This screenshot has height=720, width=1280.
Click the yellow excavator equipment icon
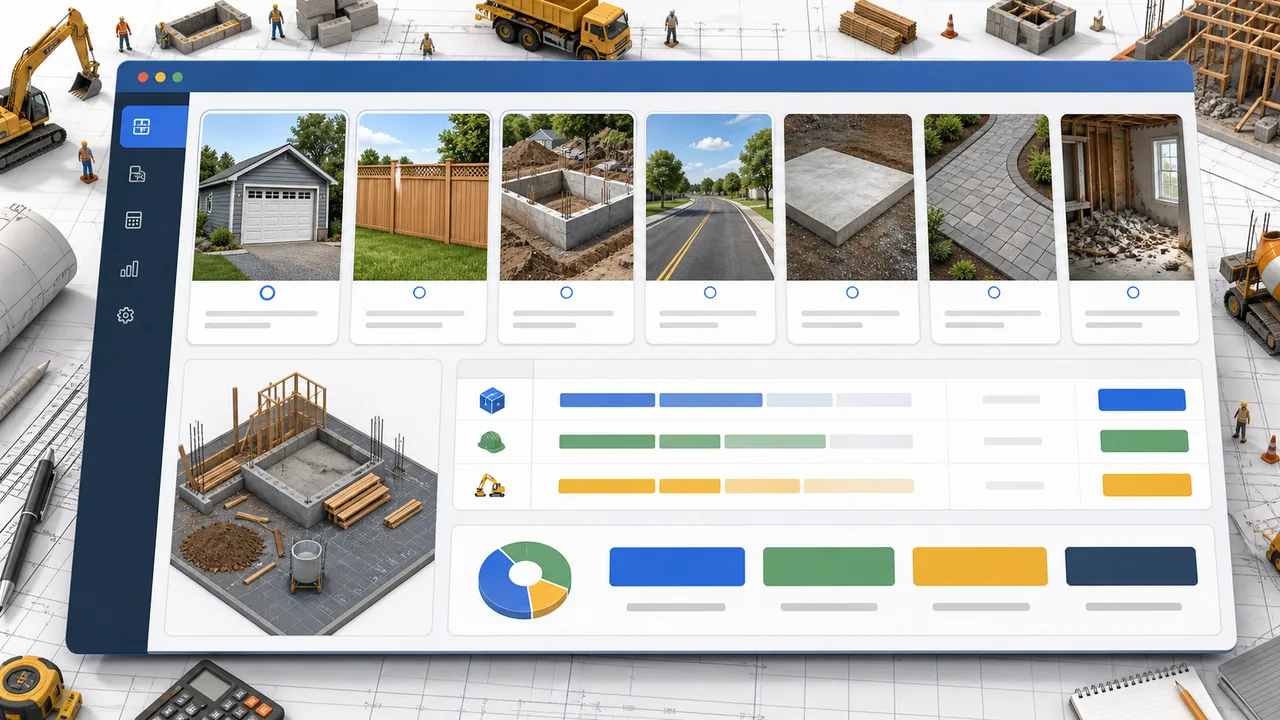tap(490, 486)
